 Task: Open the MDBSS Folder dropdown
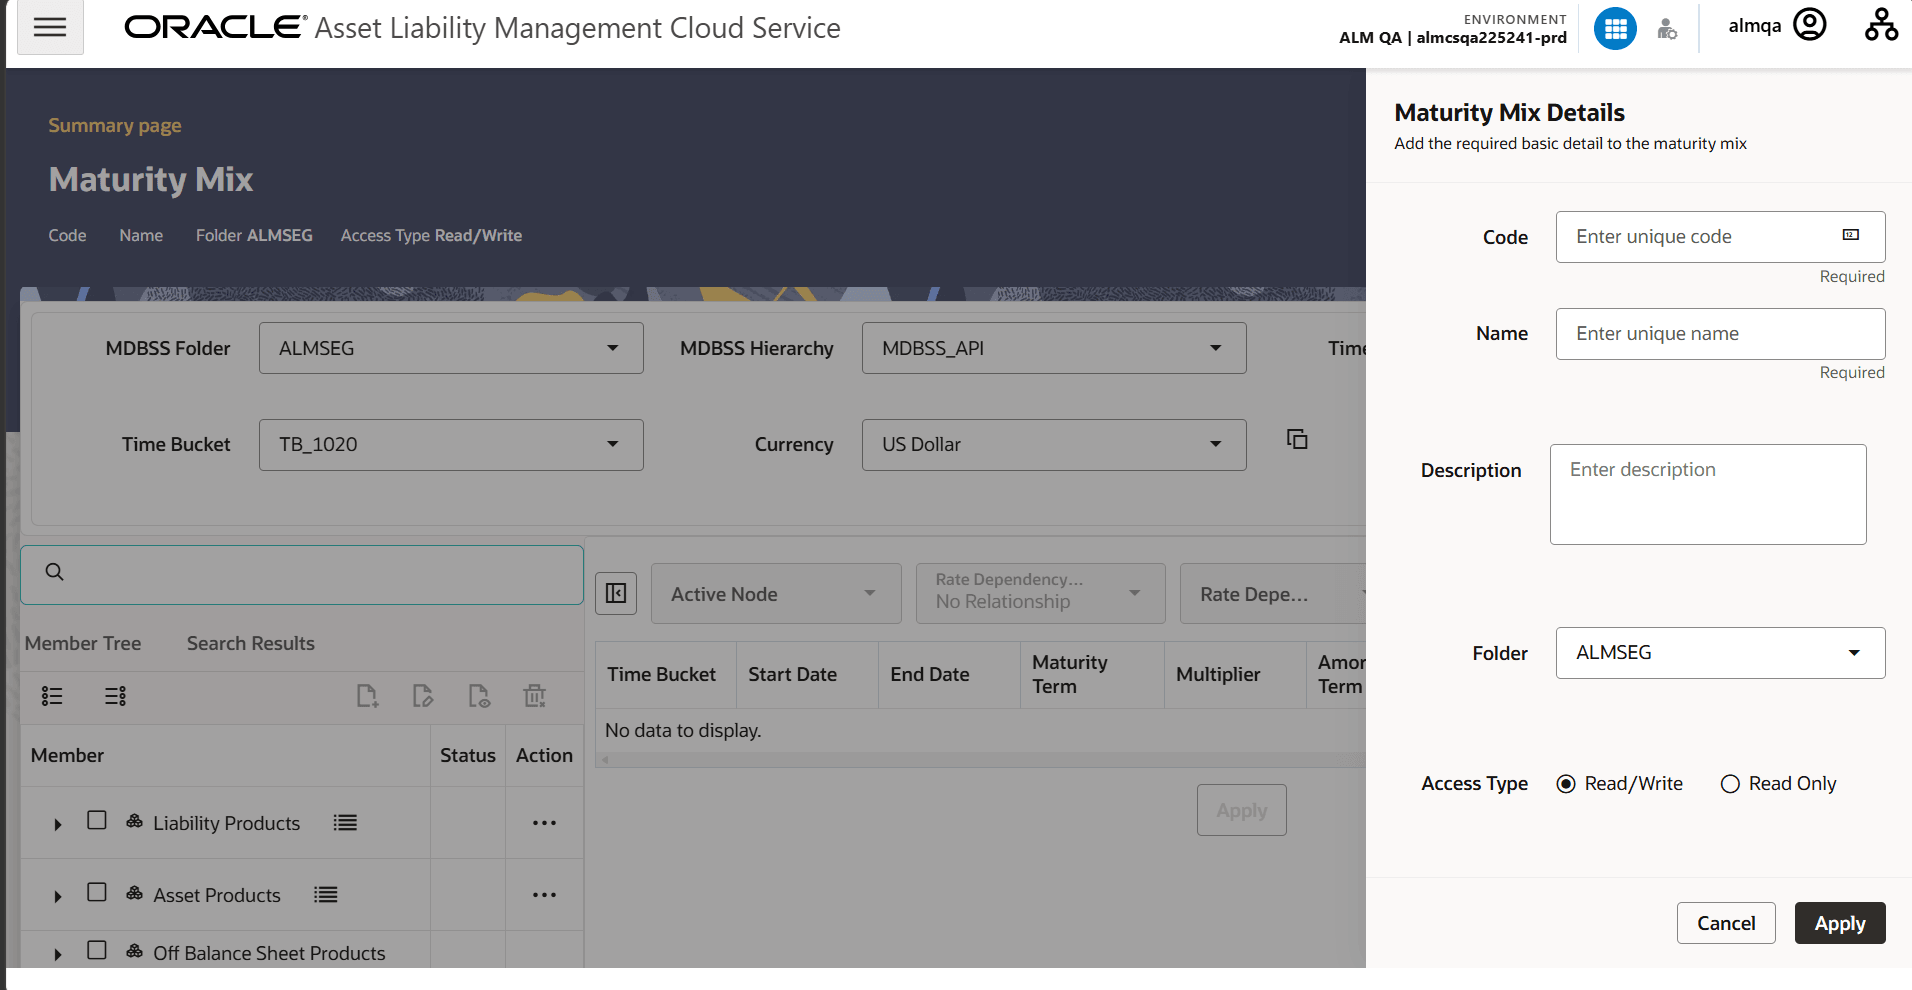(451, 348)
